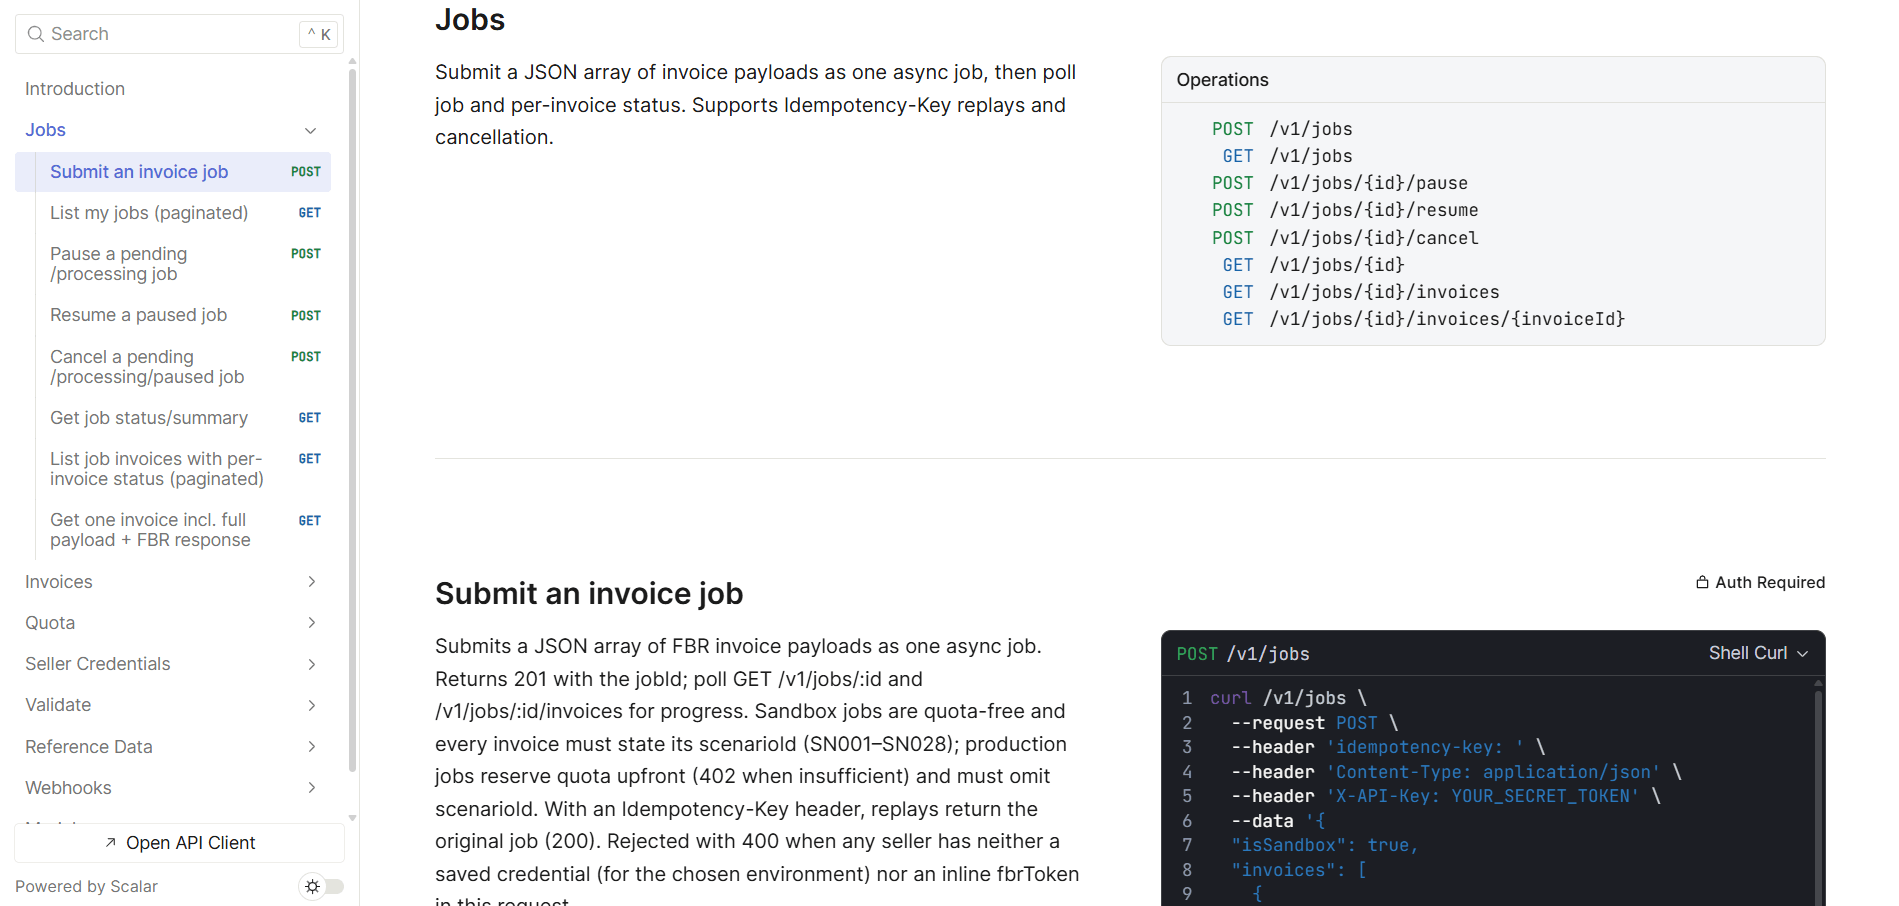Open Resume a paused job
The image size is (1899, 906).
[x=173, y=315]
